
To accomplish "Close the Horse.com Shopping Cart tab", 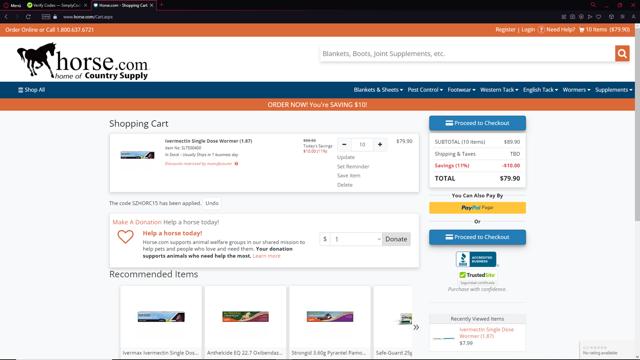I will 152,5.
